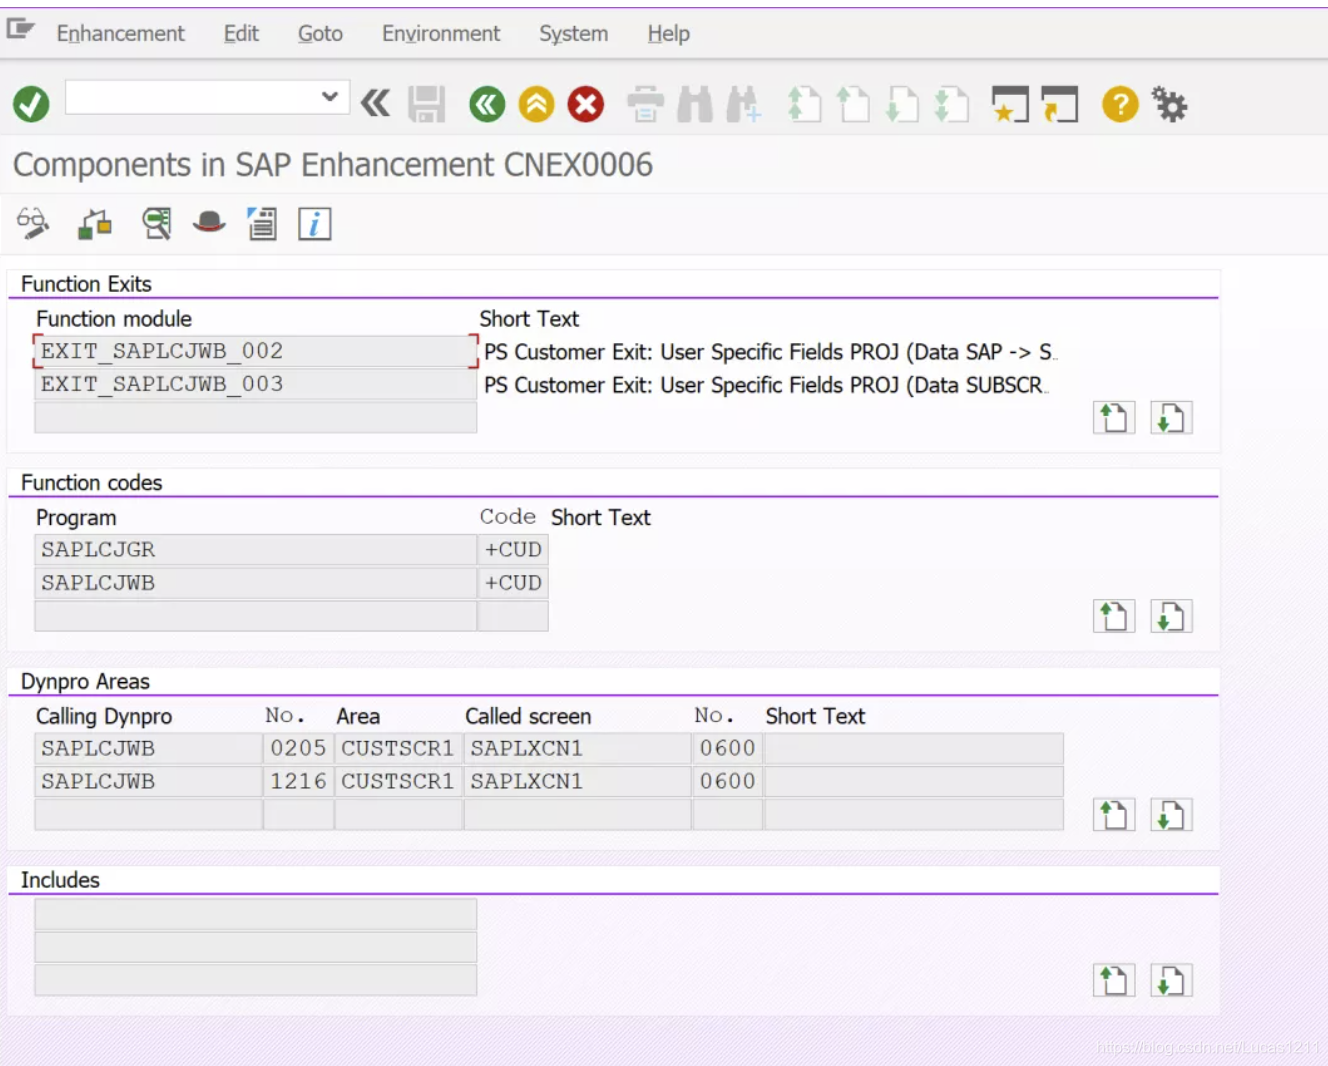Click first empty Includes row
1328x1066 pixels.
(256, 914)
